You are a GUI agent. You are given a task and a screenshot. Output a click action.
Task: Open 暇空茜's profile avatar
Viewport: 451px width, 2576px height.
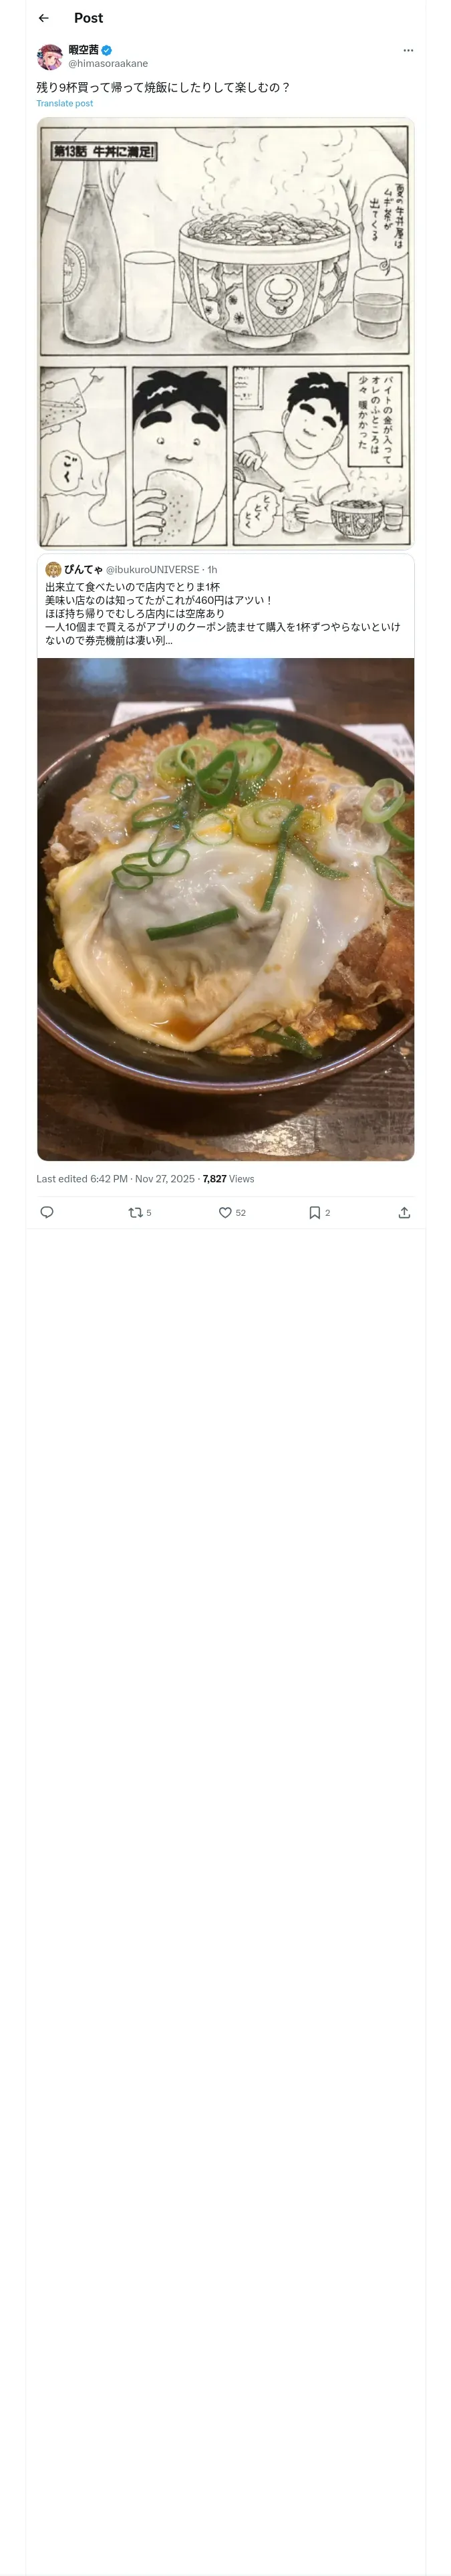[50, 56]
